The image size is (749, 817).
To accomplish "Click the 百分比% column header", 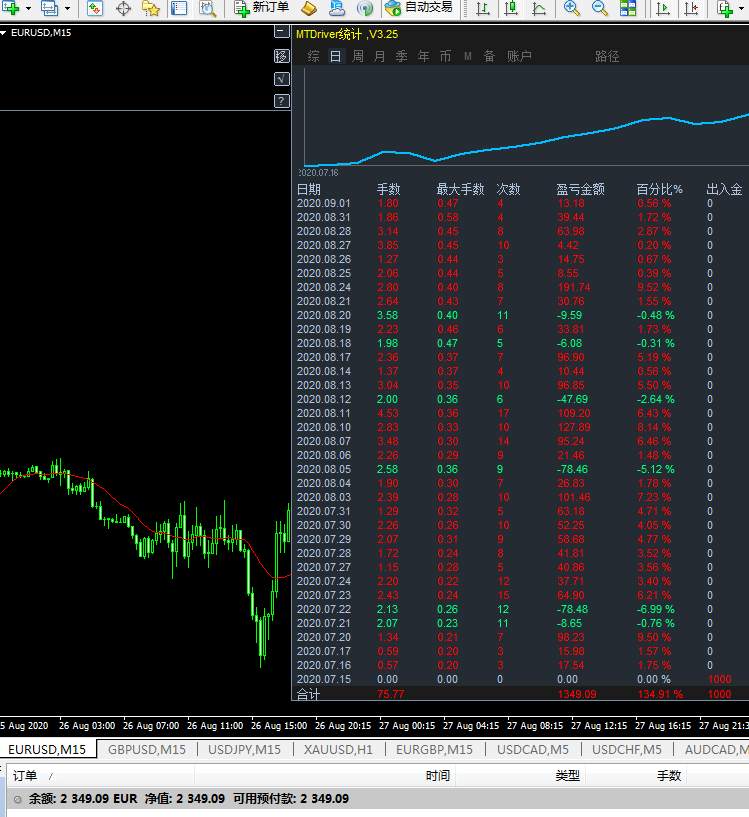I will (659, 189).
